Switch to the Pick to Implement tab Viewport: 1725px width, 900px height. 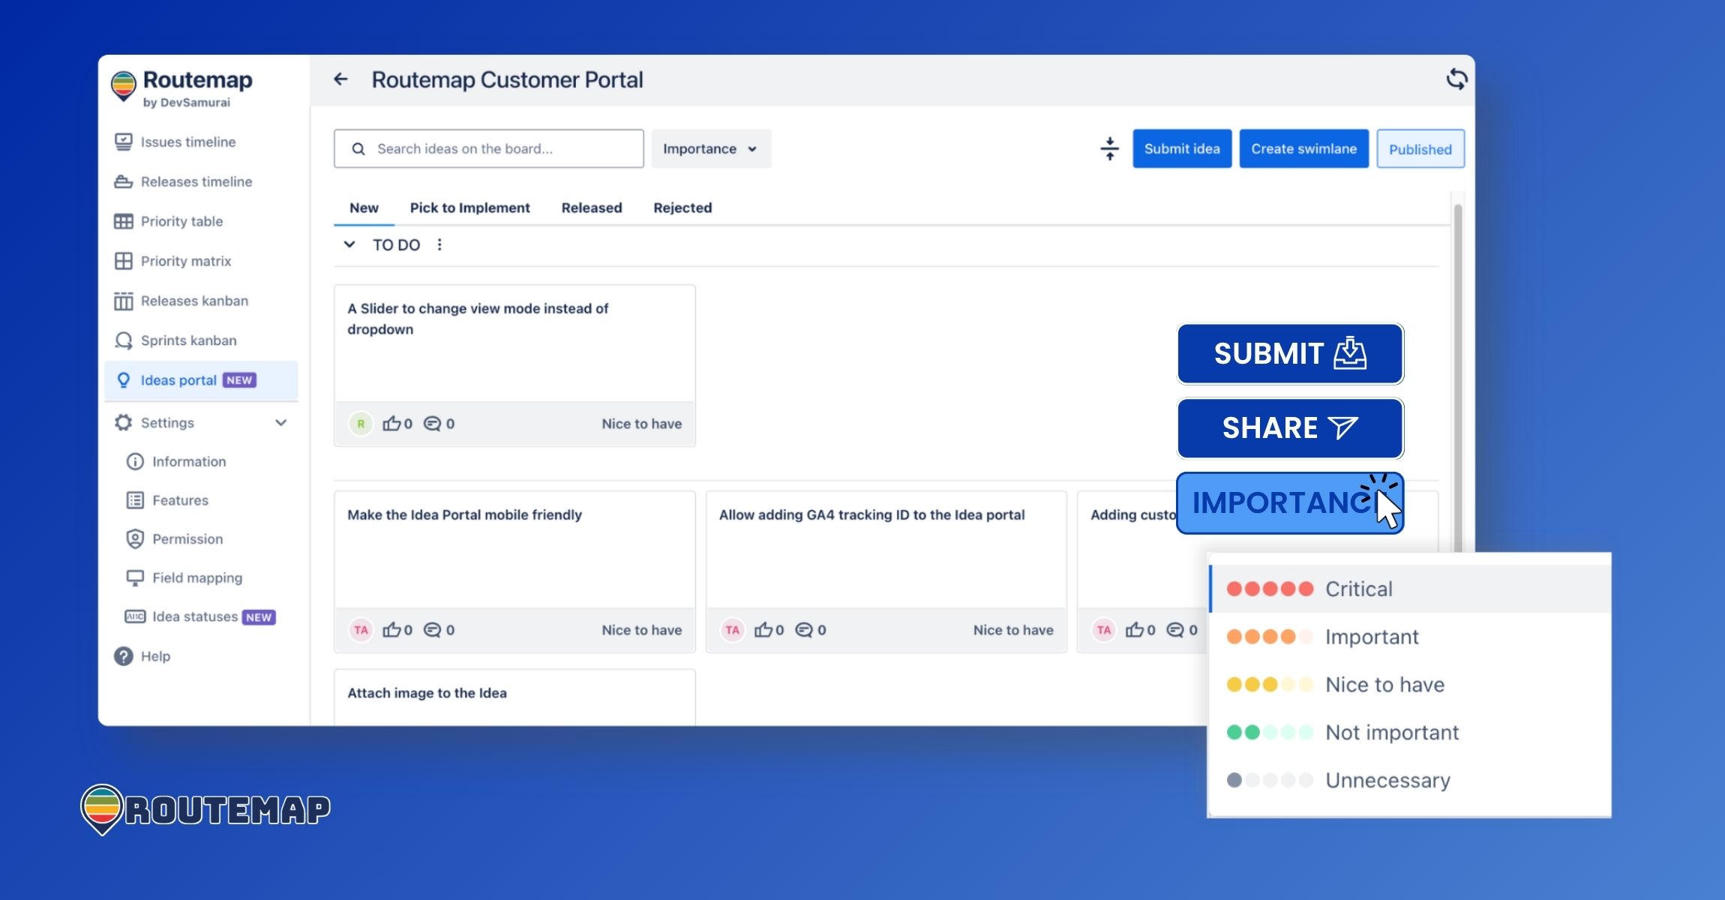tap(470, 208)
